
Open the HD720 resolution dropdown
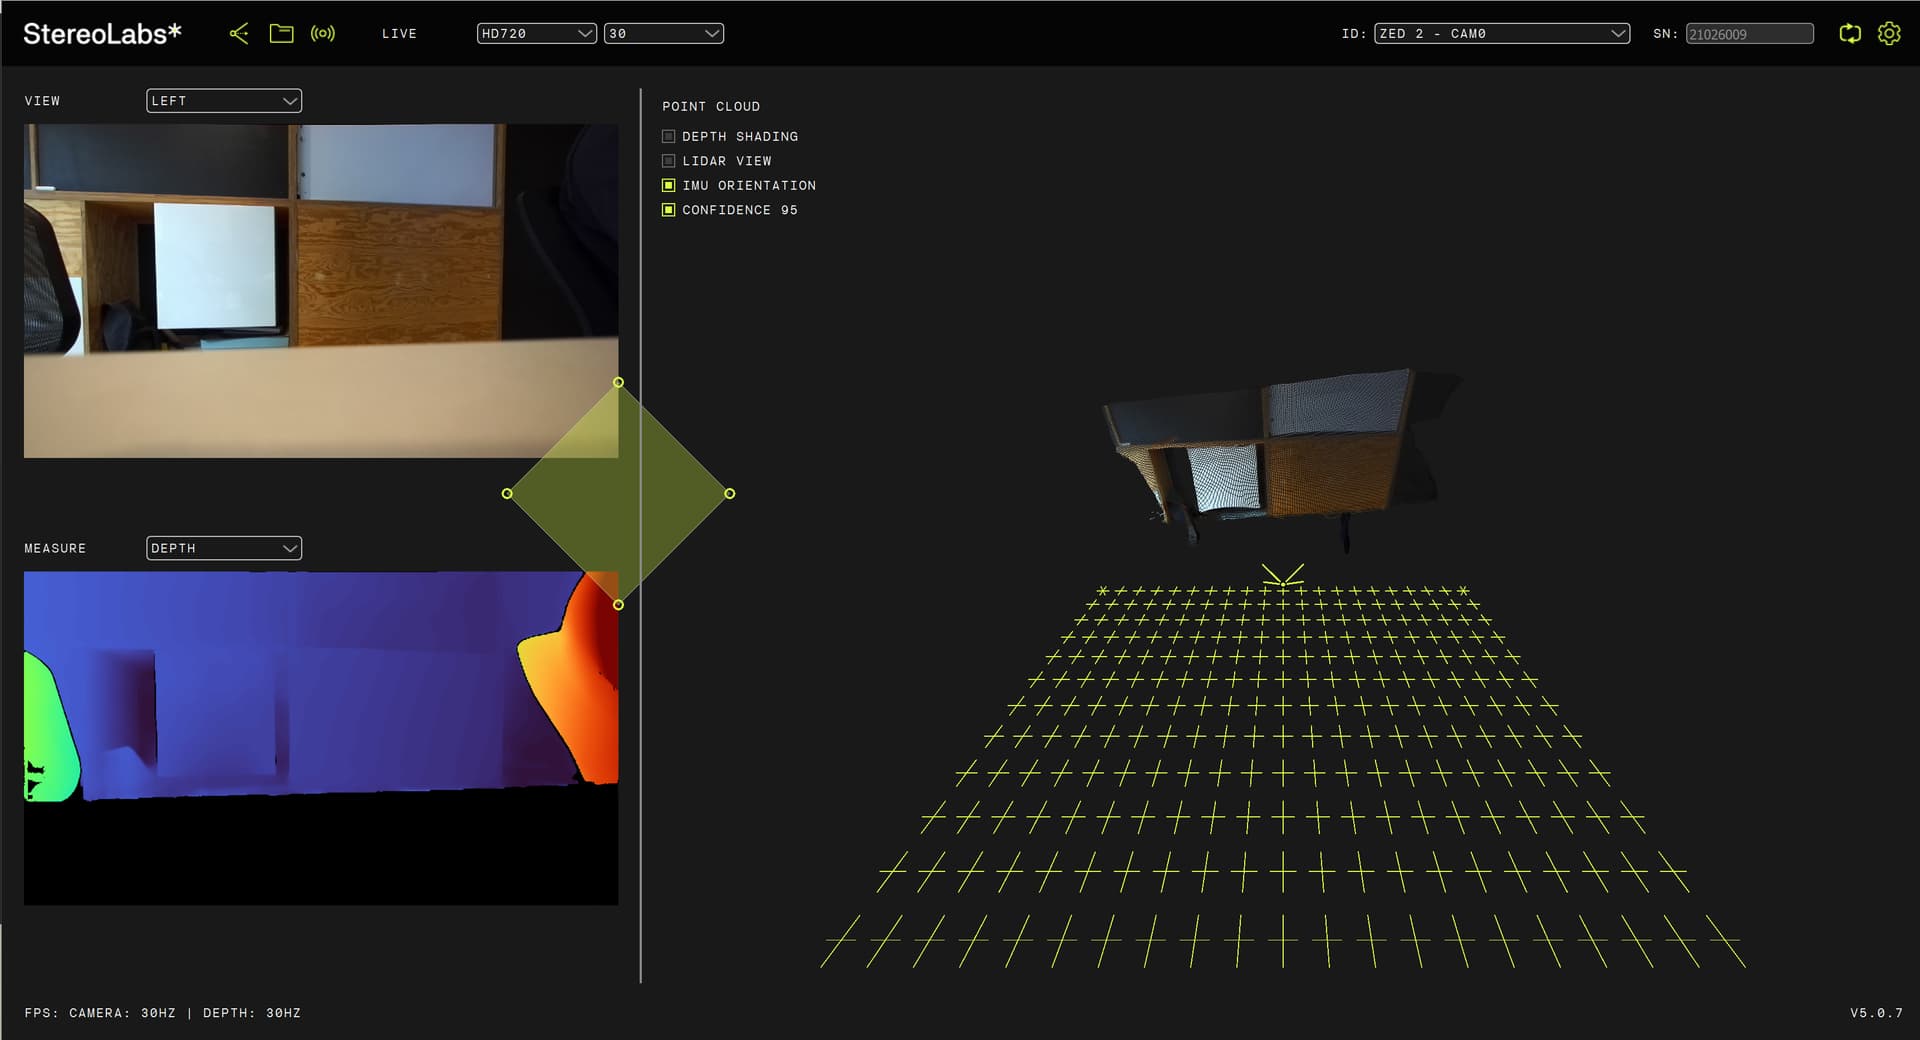click(x=536, y=34)
